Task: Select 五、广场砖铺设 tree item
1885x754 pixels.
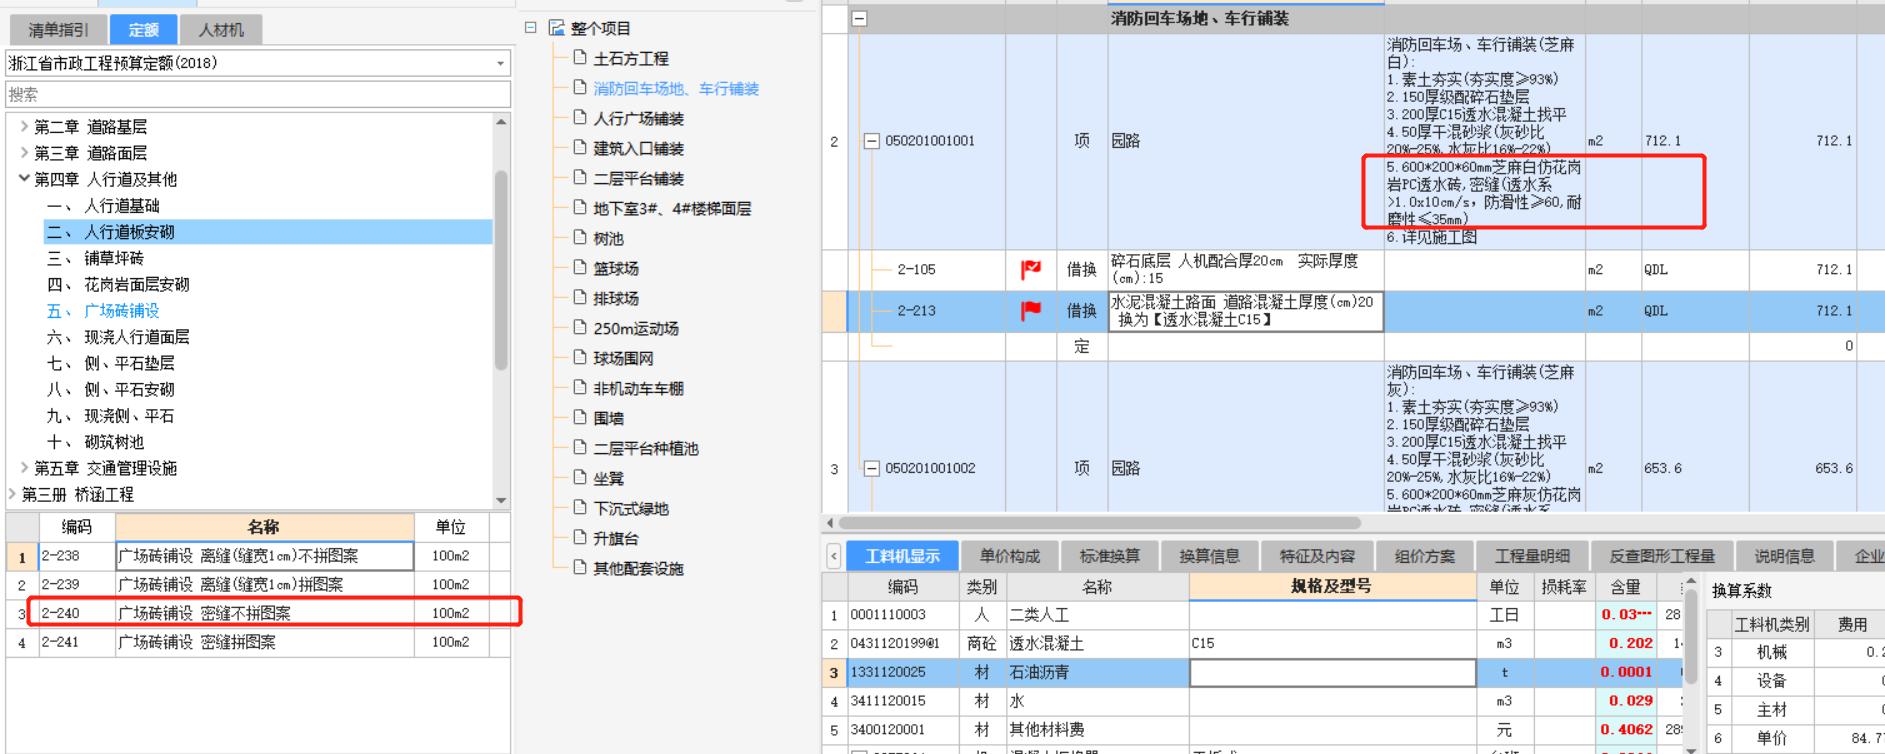Action: [x=103, y=311]
